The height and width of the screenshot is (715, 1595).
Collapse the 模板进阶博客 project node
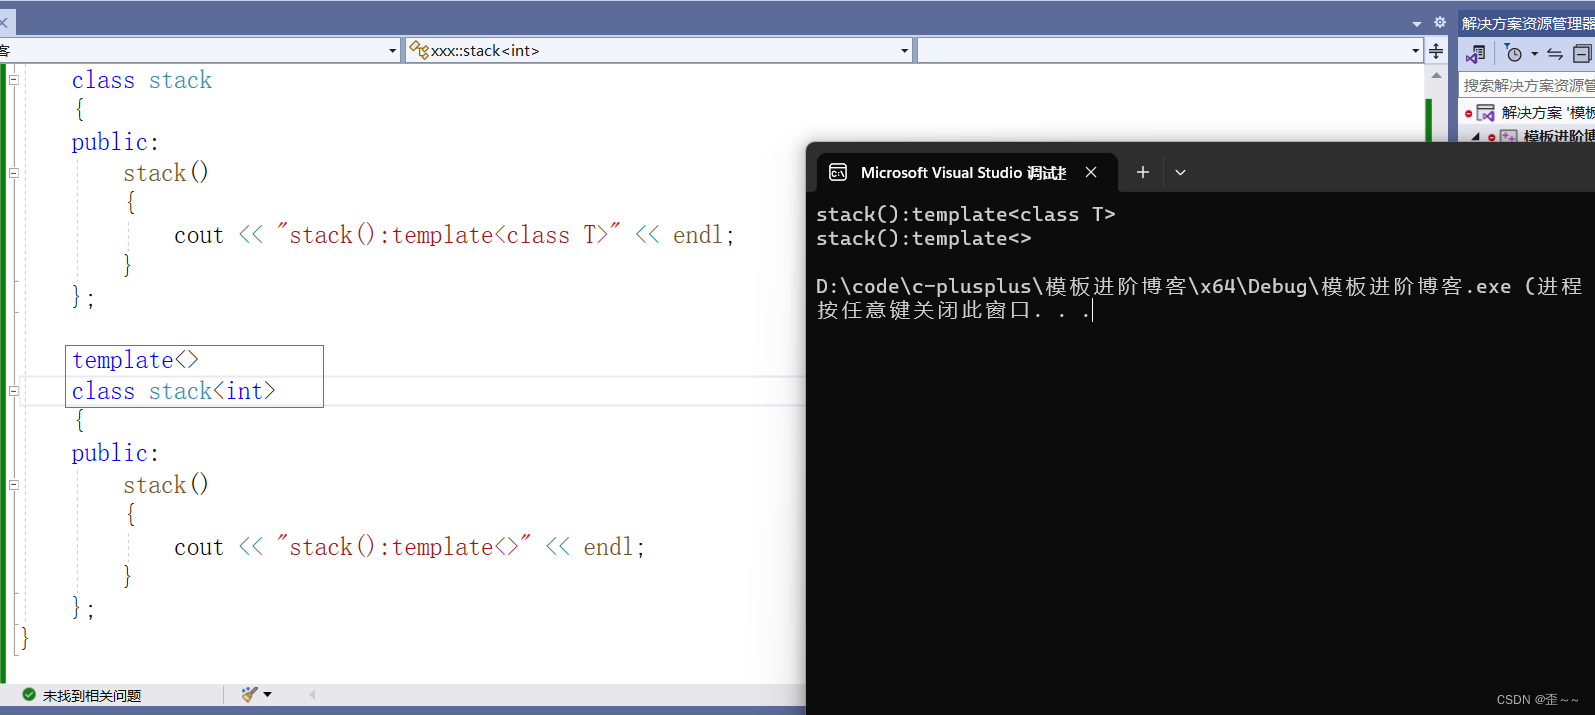click(1476, 137)
